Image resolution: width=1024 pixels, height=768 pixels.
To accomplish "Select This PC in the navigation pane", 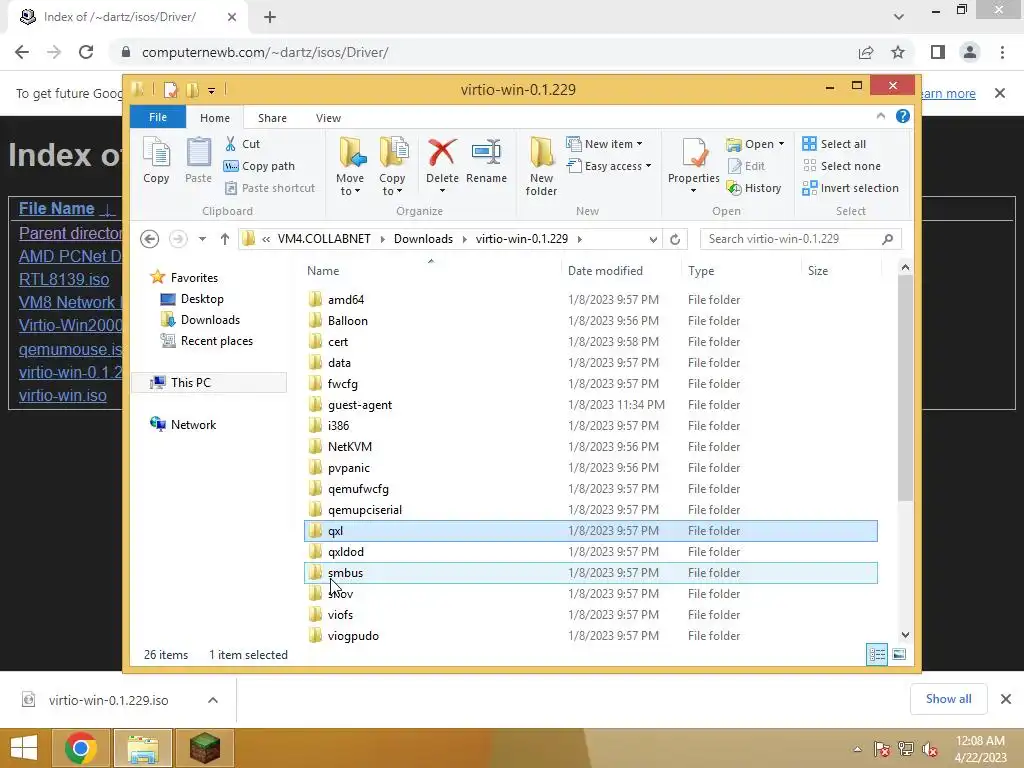I will coord(209,383).
